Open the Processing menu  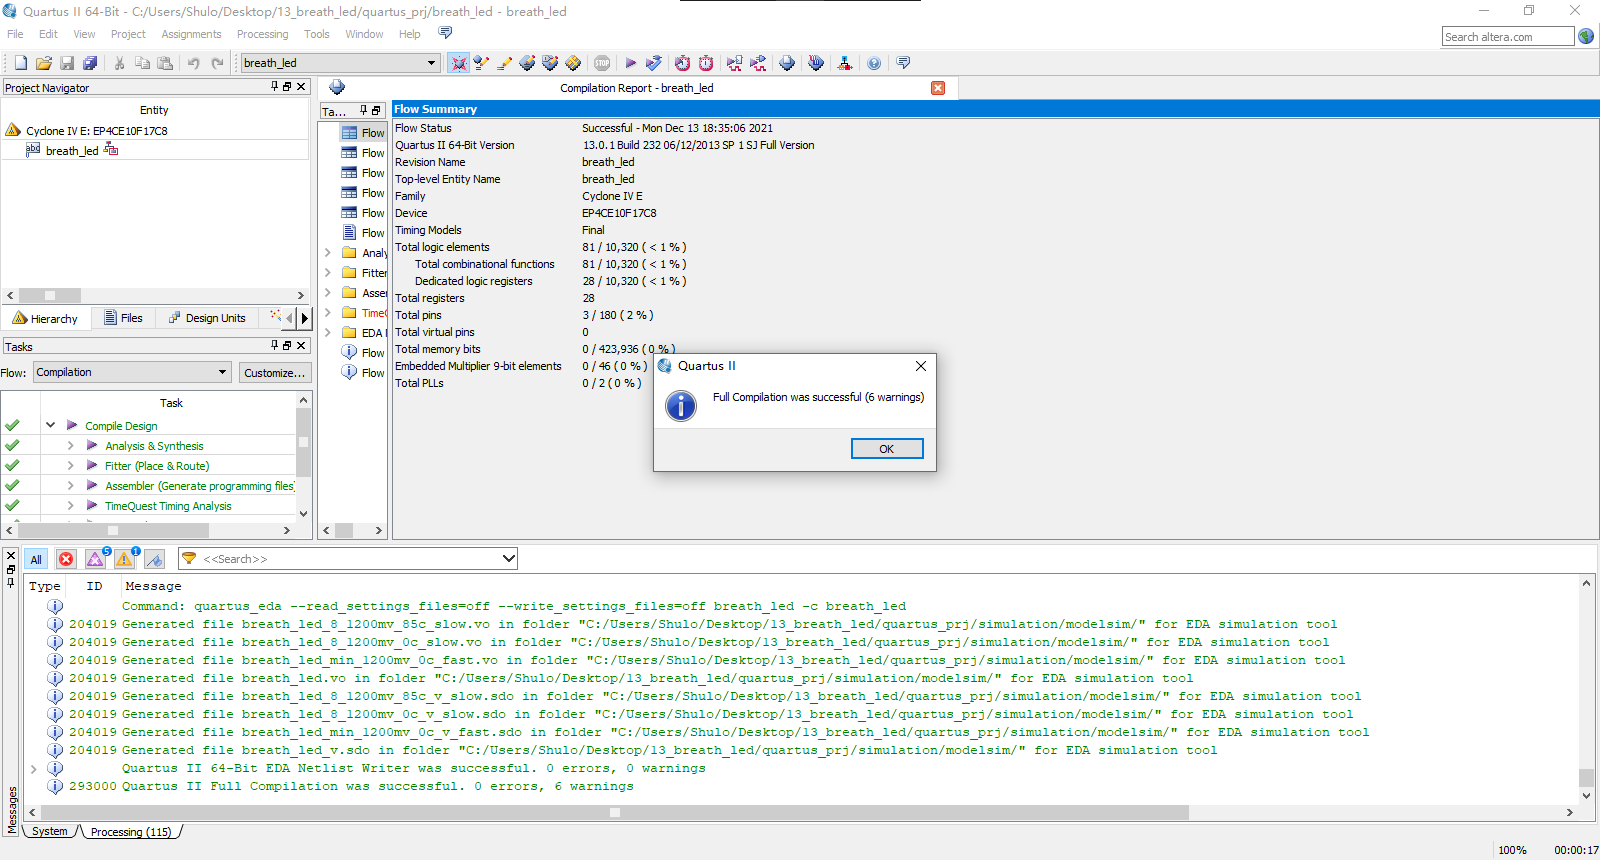[x=262, y=34]
